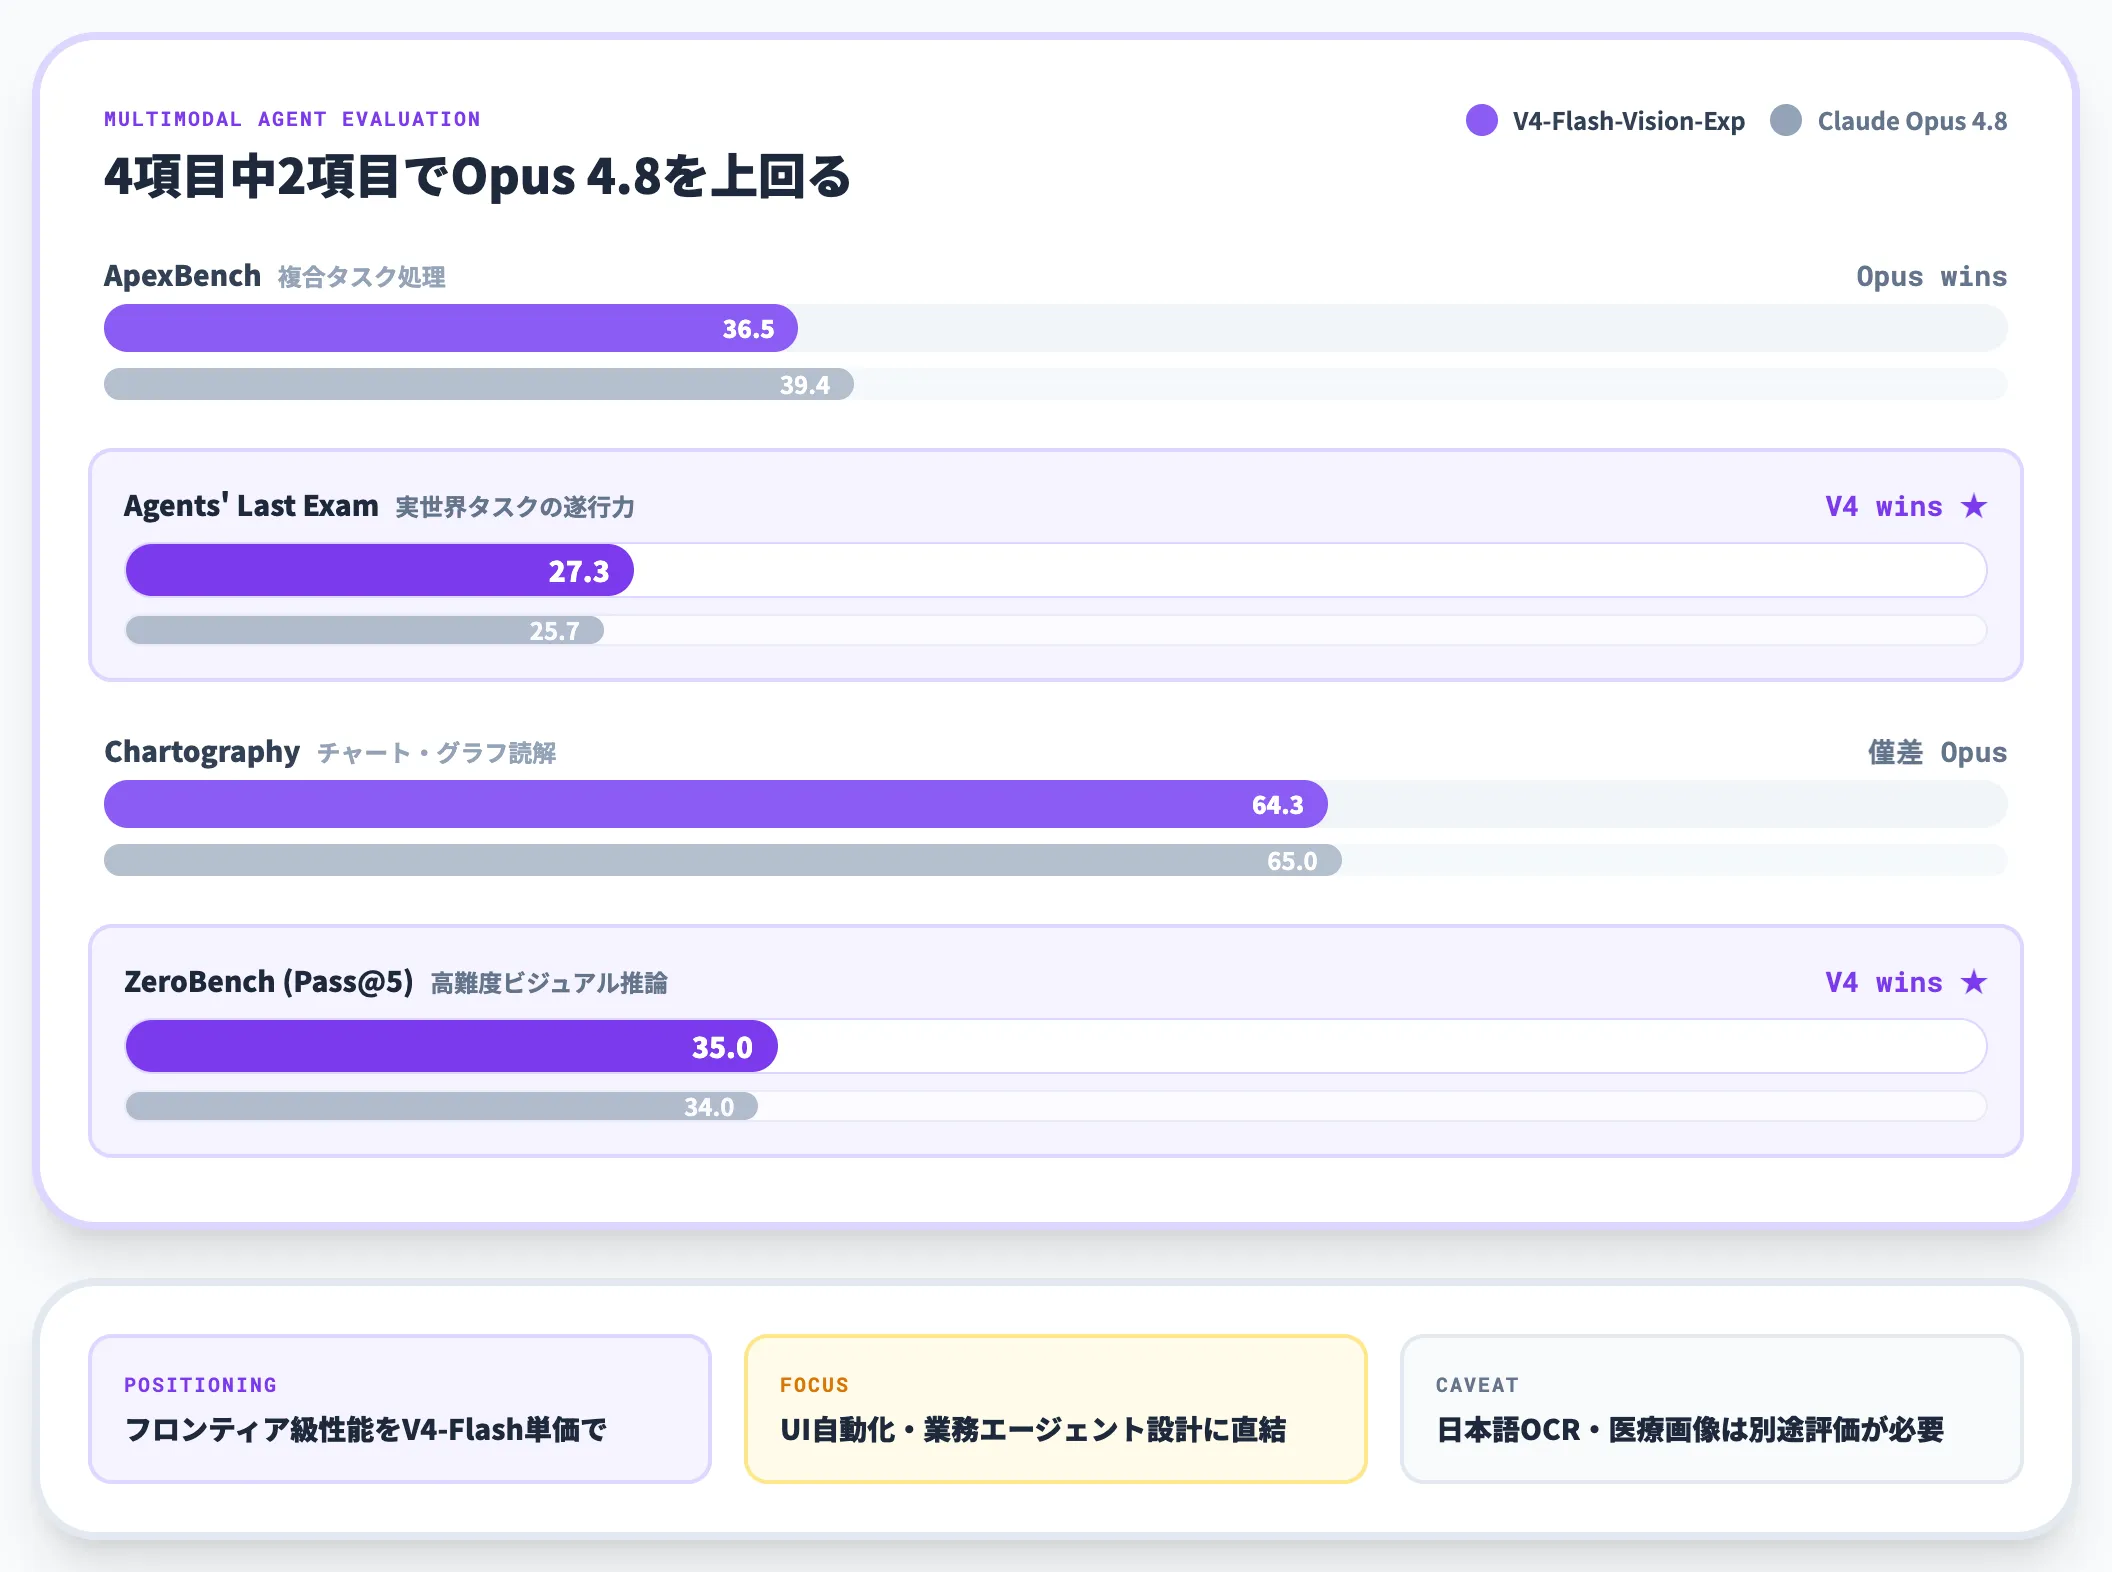Click the 高難度ビジュアル推論 subtitle

(x=549, y=983)
